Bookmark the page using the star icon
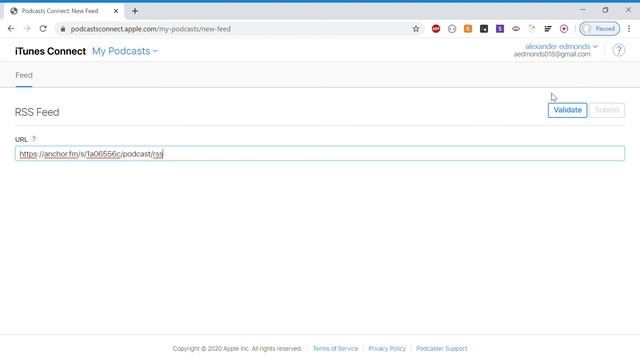640x360 pixels. click(x=416, y=29)
